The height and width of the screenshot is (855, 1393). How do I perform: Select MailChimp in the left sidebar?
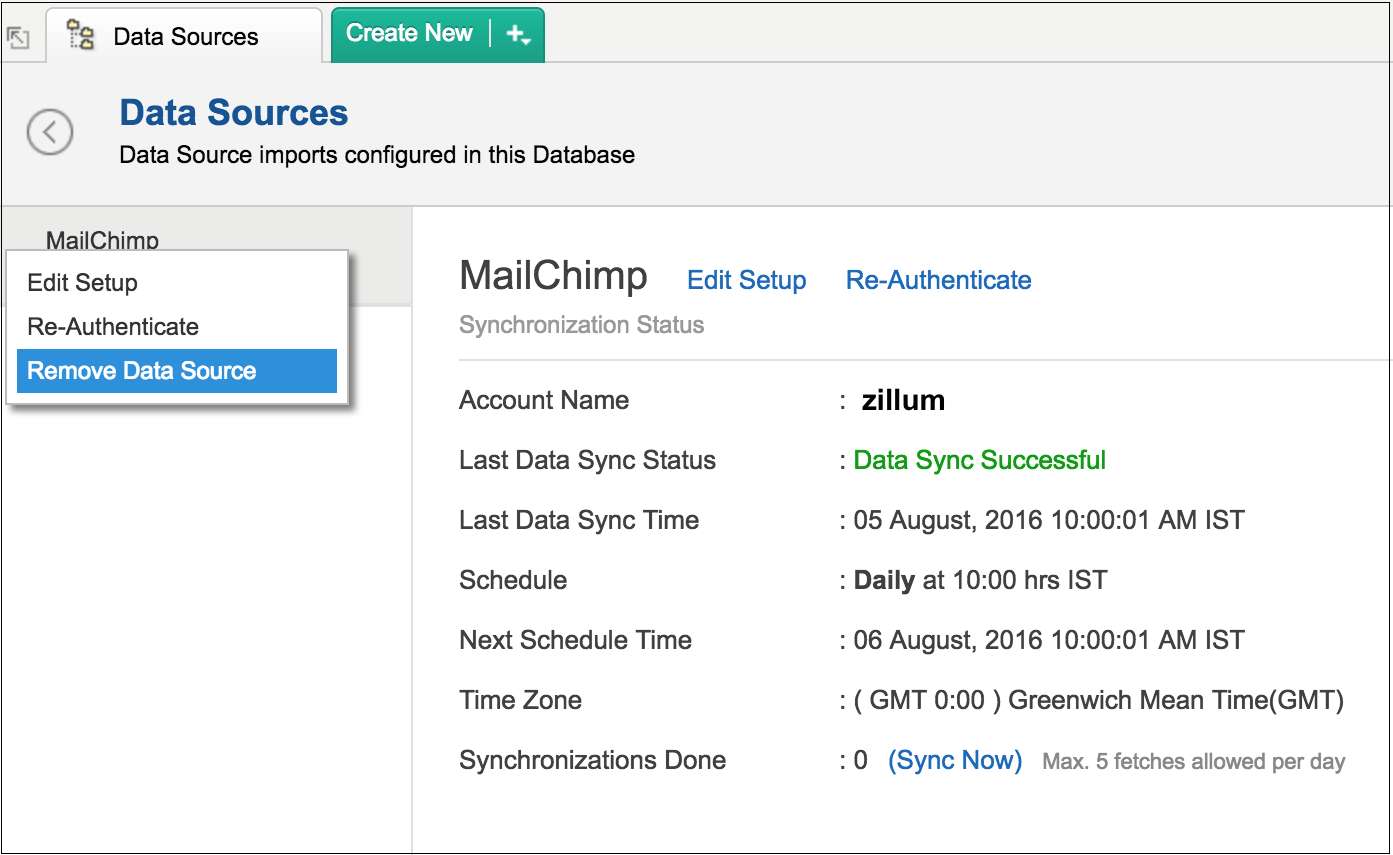[102, 240]
